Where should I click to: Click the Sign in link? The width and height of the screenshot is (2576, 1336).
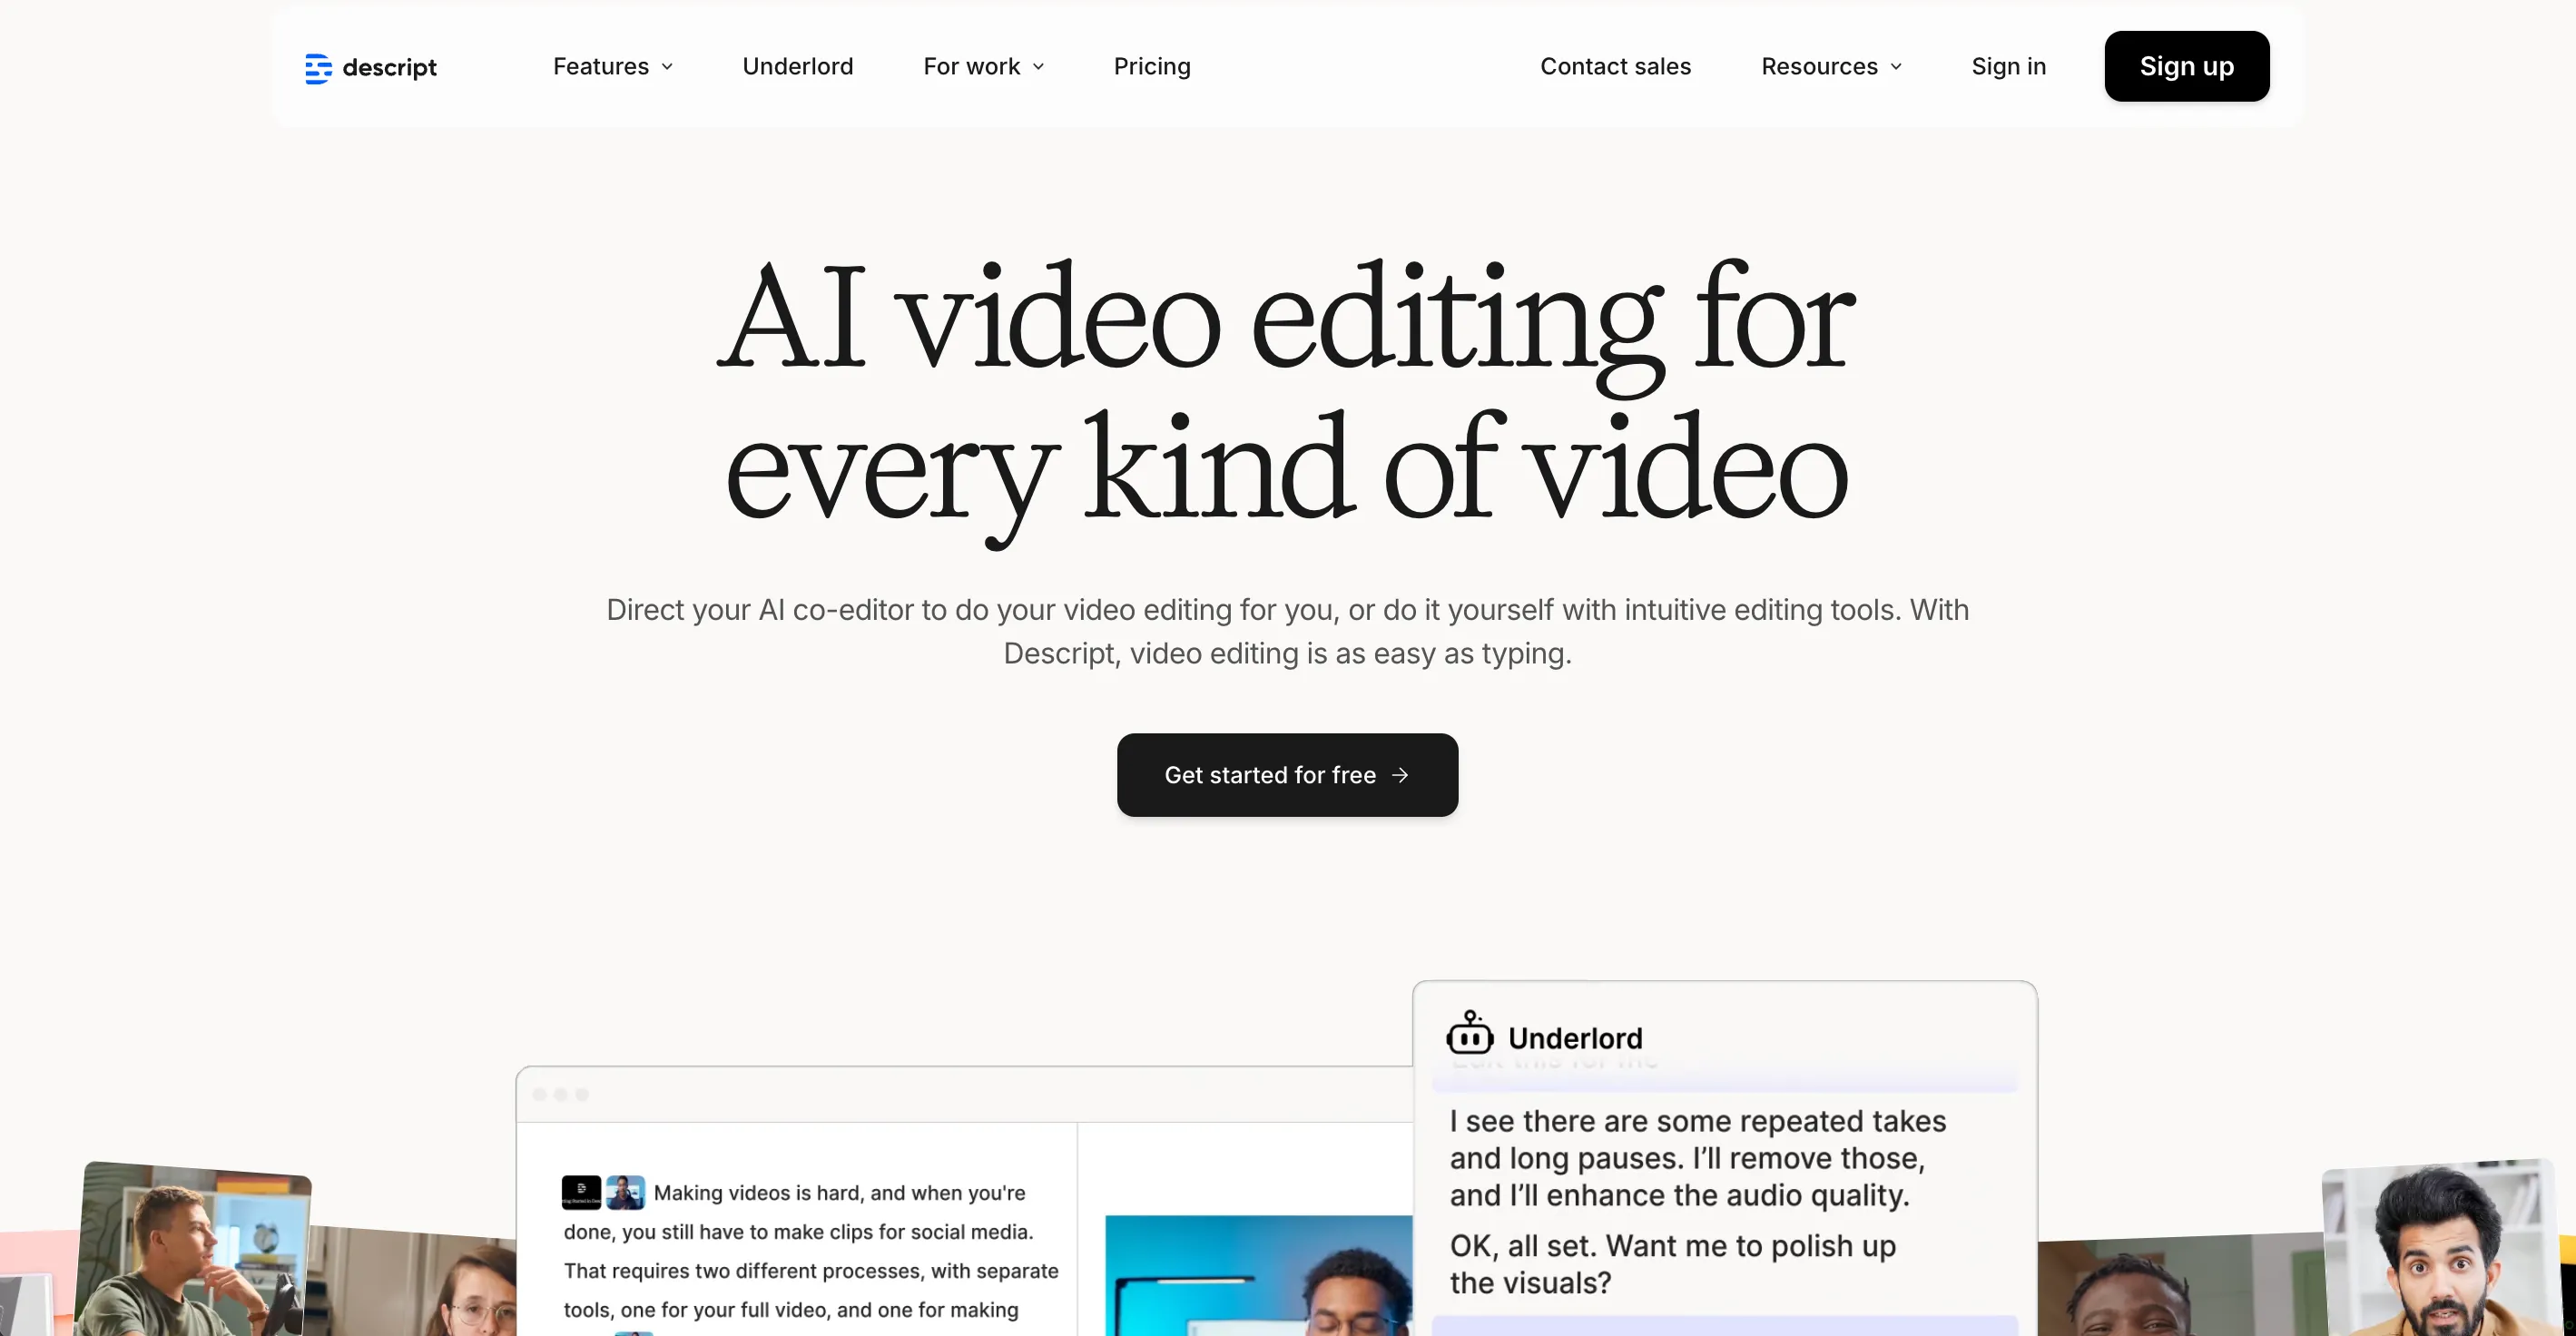click(2008, 66)
